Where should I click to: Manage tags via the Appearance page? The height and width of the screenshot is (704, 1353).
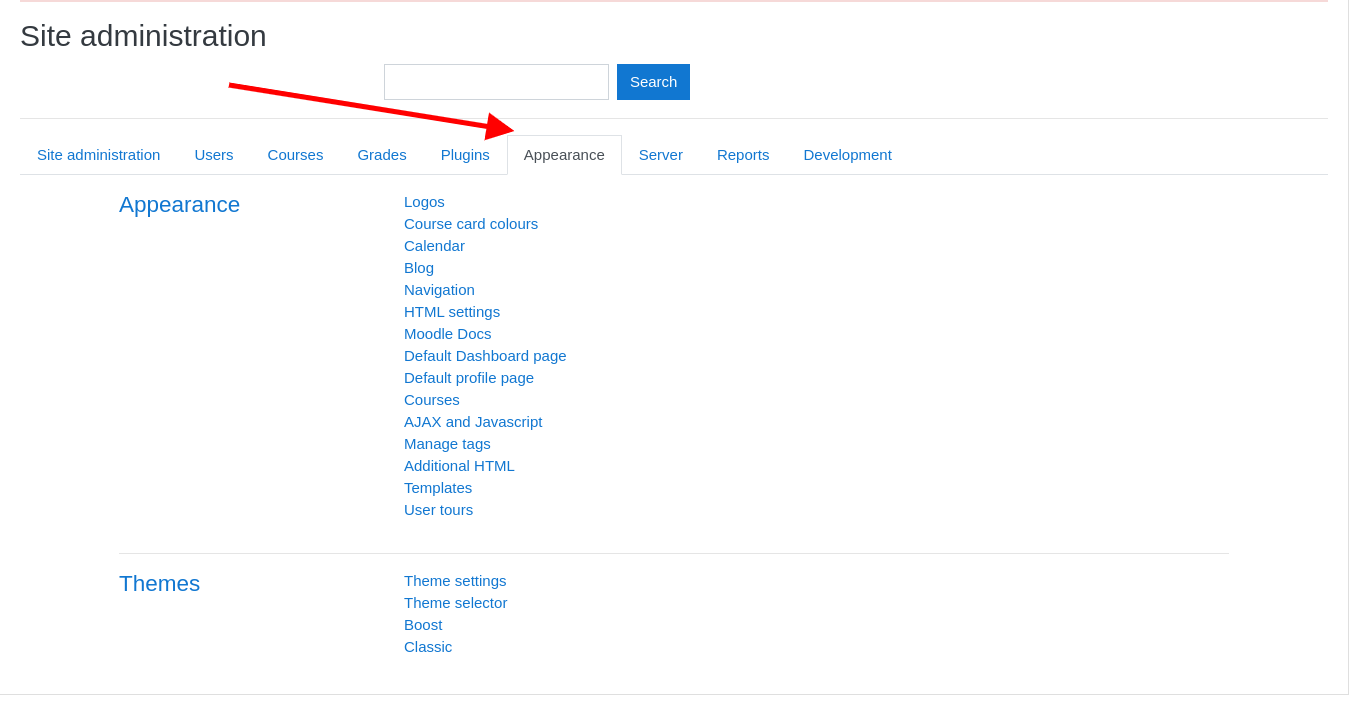coord(447,443)
